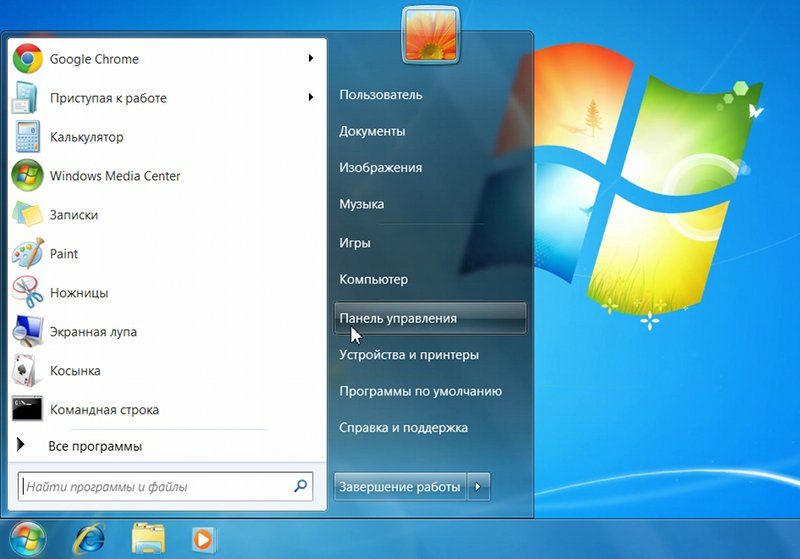Click the Приступая к работе label text

(x=108, y=98)
